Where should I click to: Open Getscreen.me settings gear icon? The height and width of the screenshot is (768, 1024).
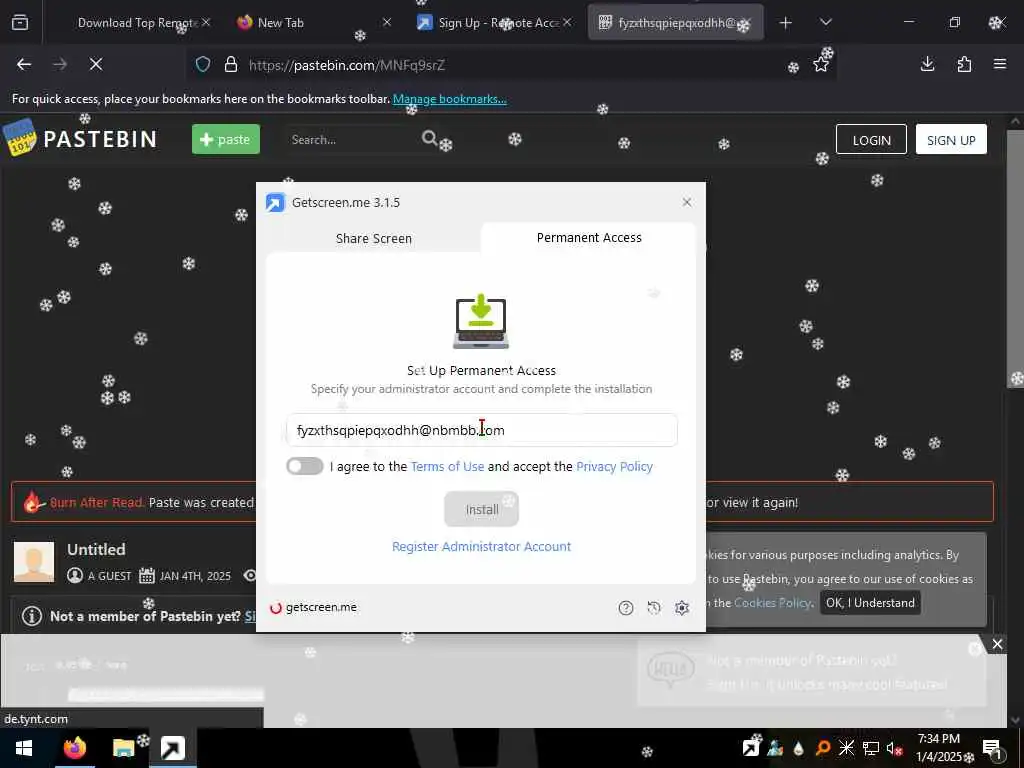pyautogui.click(x=682, y=608)
